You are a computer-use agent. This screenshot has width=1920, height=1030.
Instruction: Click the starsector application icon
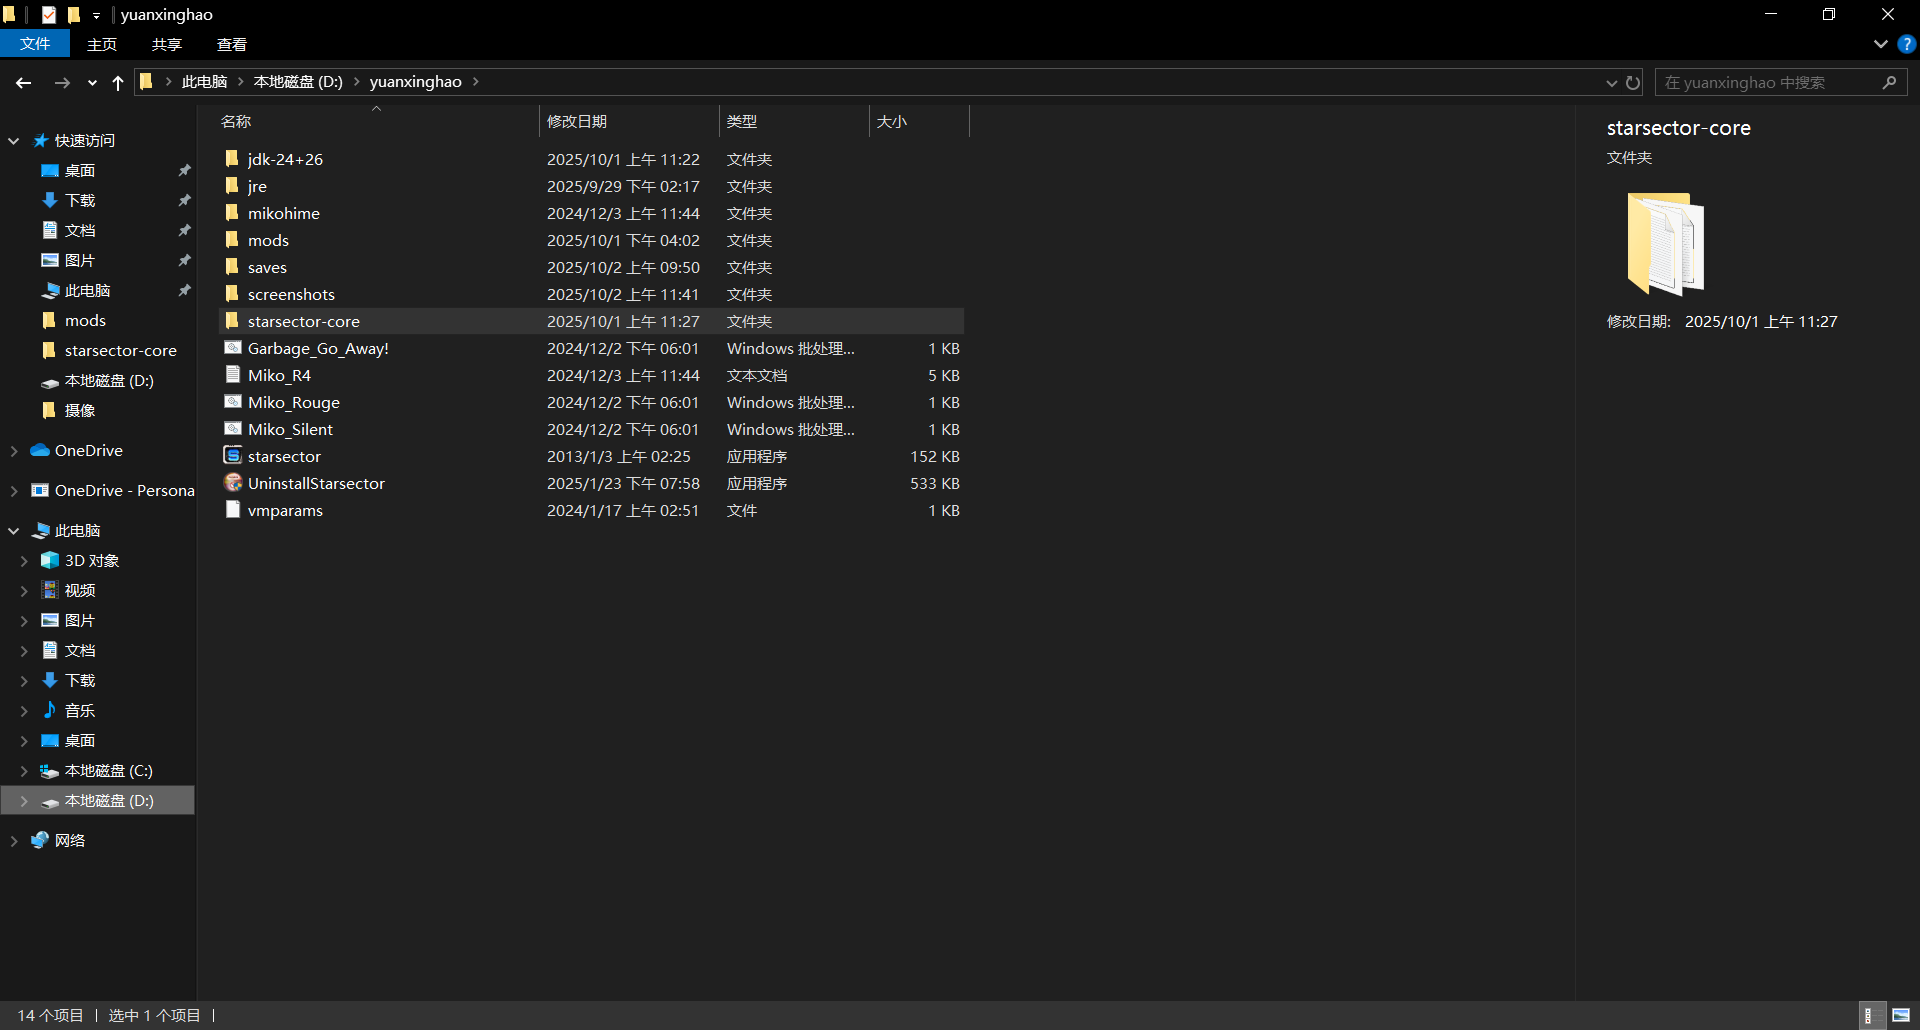click(x=233, y=456)
